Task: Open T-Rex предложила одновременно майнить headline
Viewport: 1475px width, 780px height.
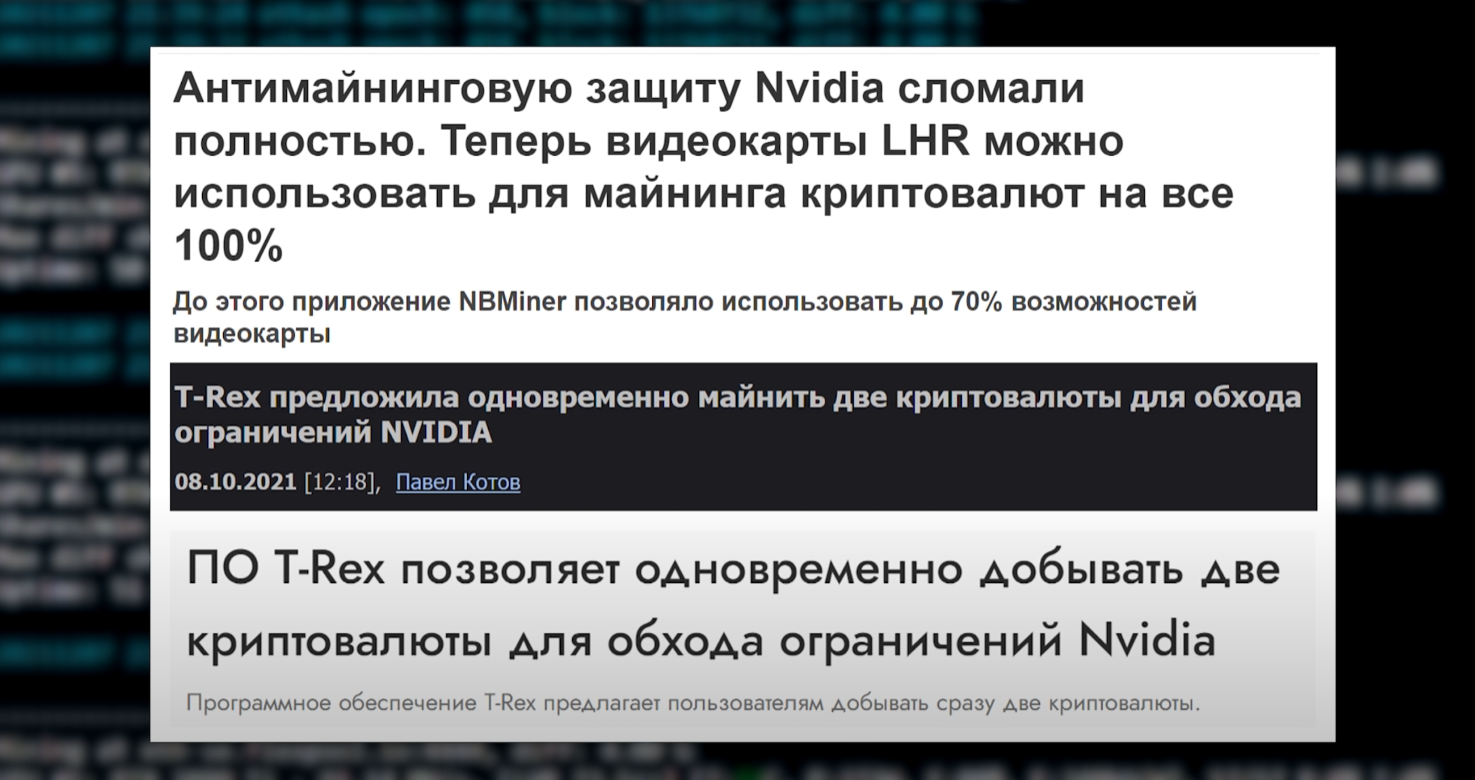Action: [x=738, y=415]
